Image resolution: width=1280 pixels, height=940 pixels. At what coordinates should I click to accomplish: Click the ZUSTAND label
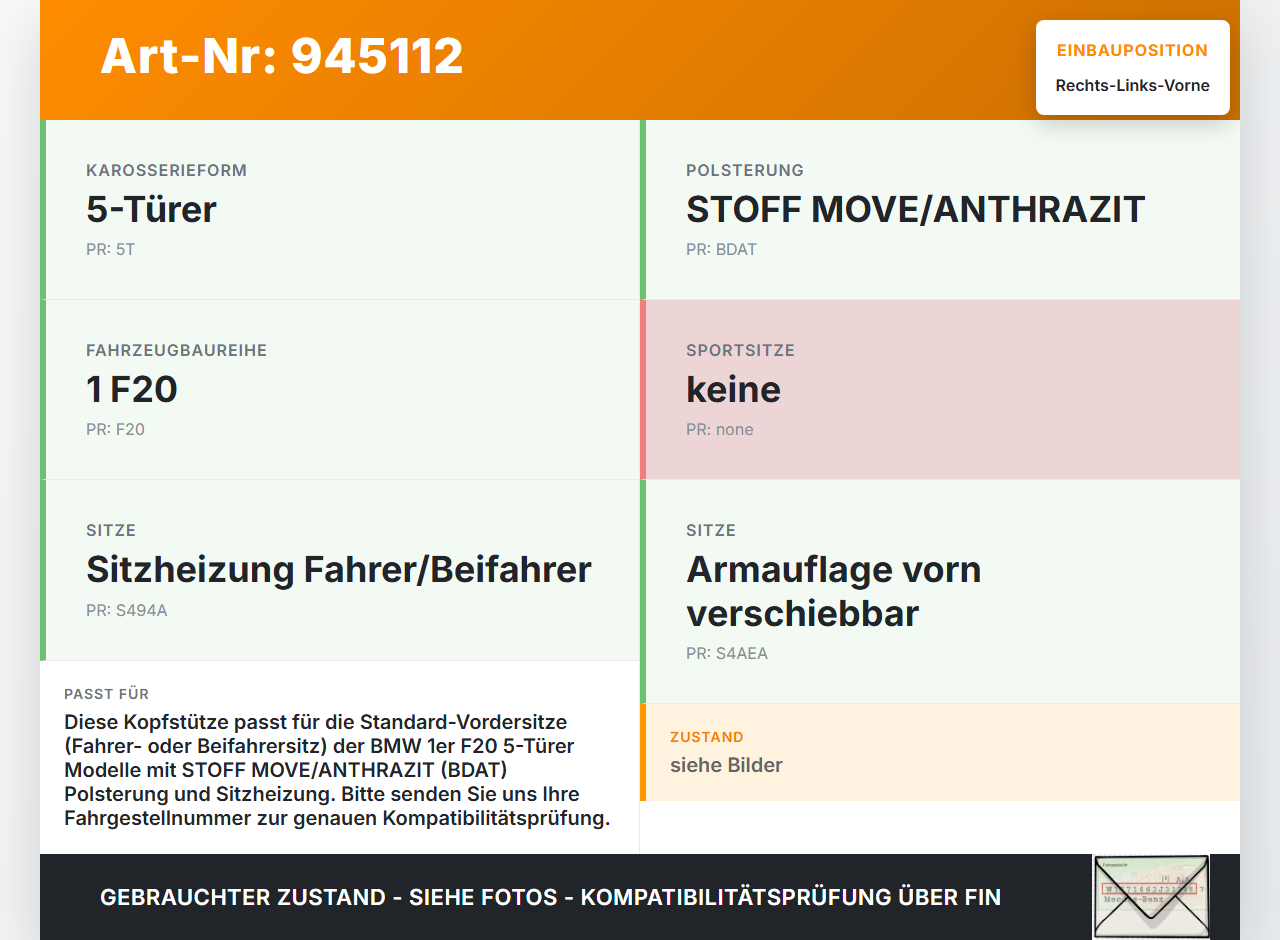[707, 737]
